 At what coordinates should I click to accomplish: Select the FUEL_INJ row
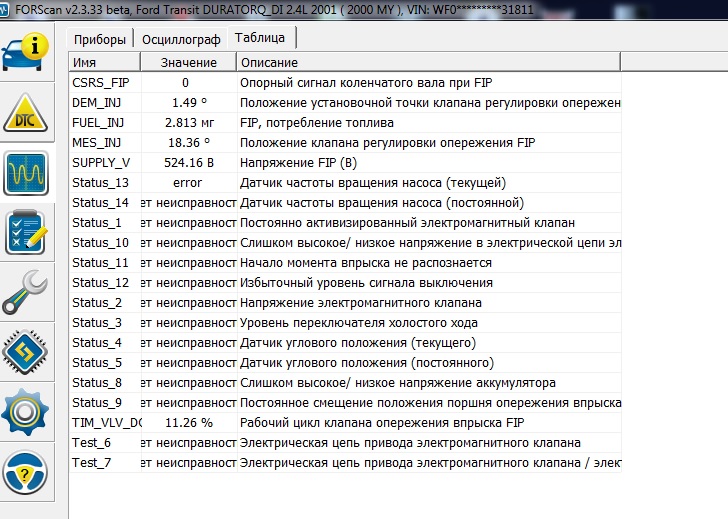(x=345, y=123)
